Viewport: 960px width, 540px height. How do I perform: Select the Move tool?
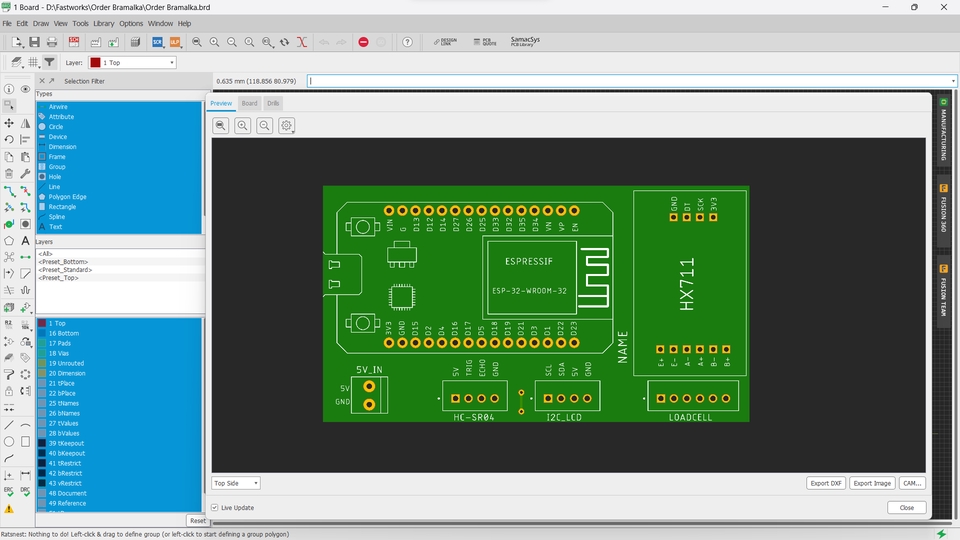click(9, 123)
